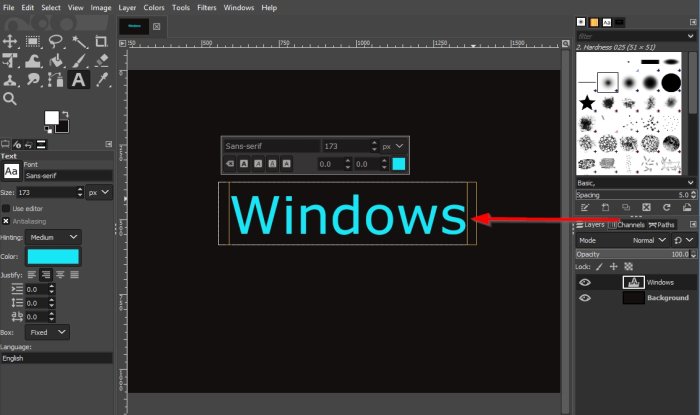700x415 pixels.
Task: Select the Paintbrush tool
Action: point(79,61)
